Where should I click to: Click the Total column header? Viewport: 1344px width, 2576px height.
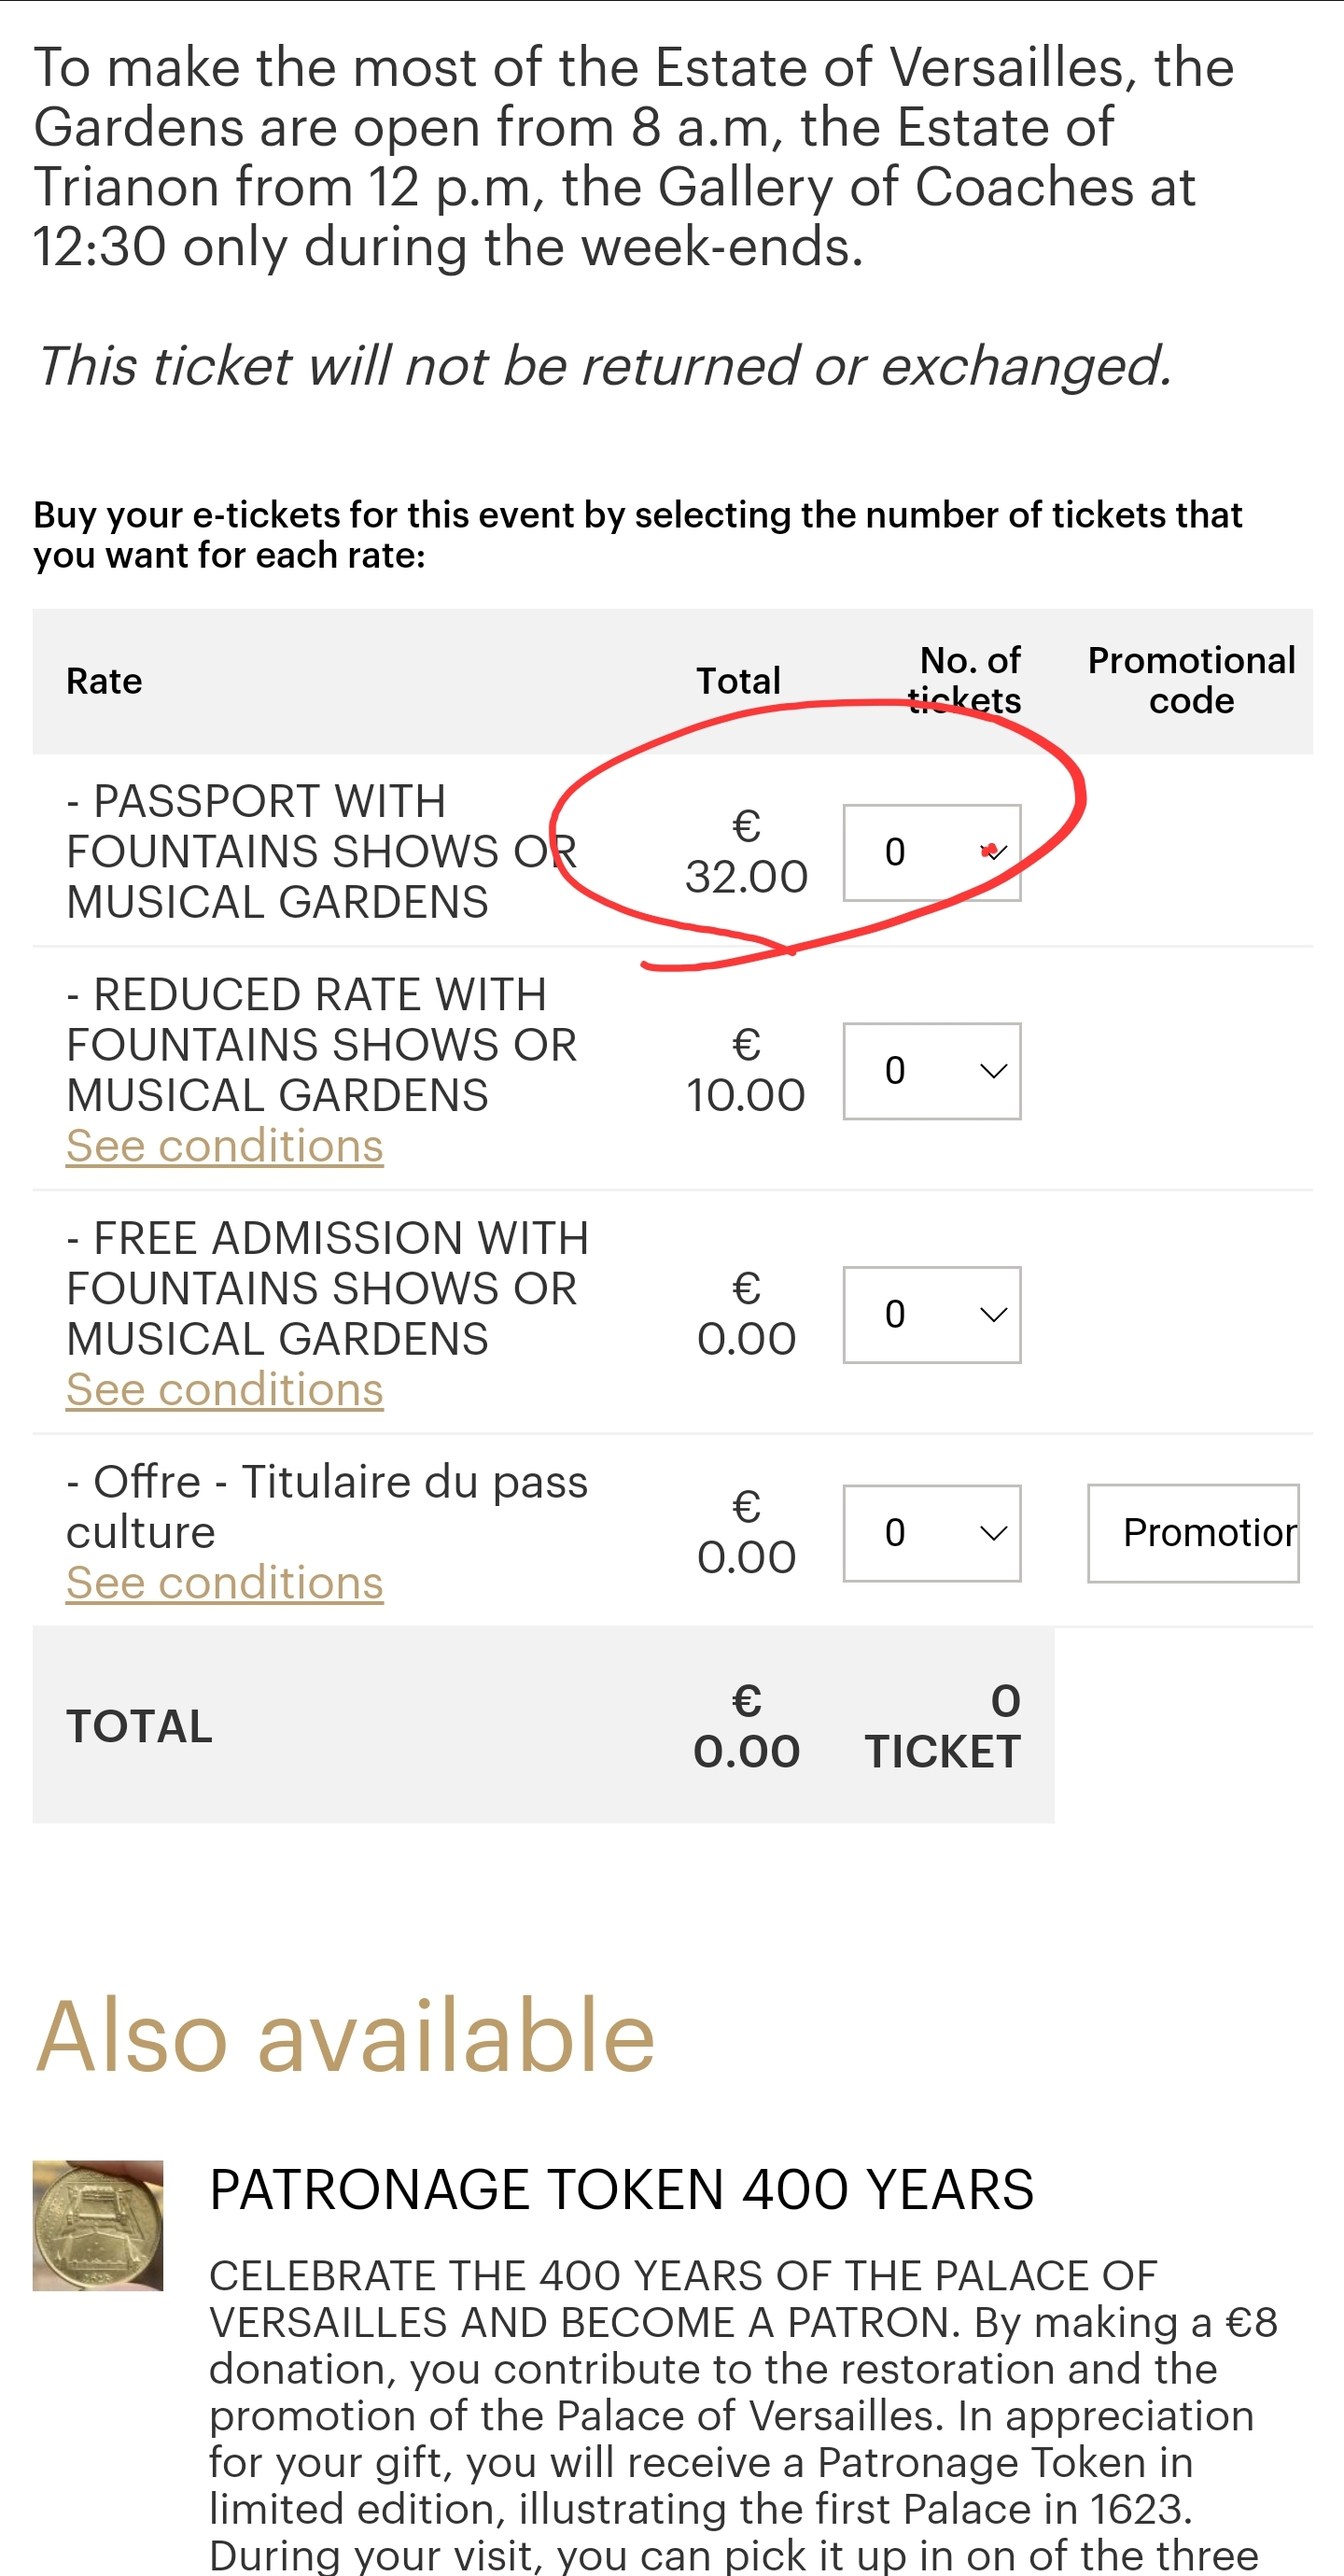[x=738, y=681]
